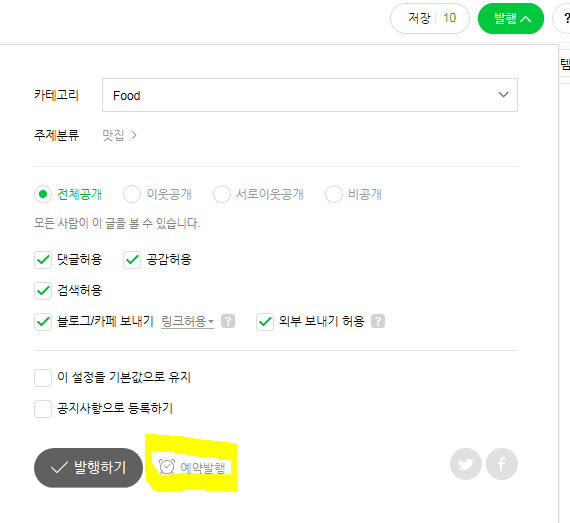Select the 비공개 radio option
570x523 pixels.
334,194
